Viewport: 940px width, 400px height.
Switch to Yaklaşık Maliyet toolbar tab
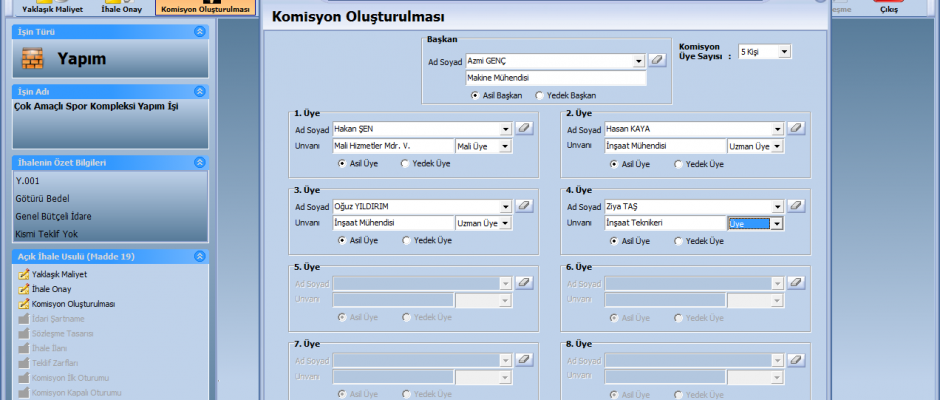(44, 7)
